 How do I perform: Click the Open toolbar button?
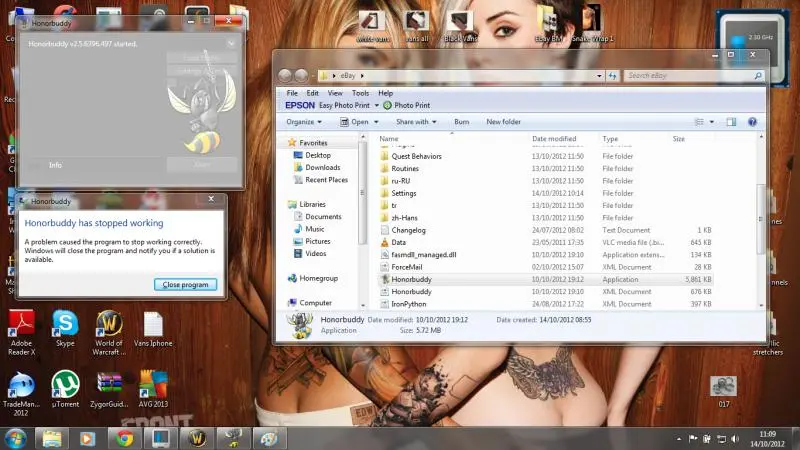pos(354,122)
